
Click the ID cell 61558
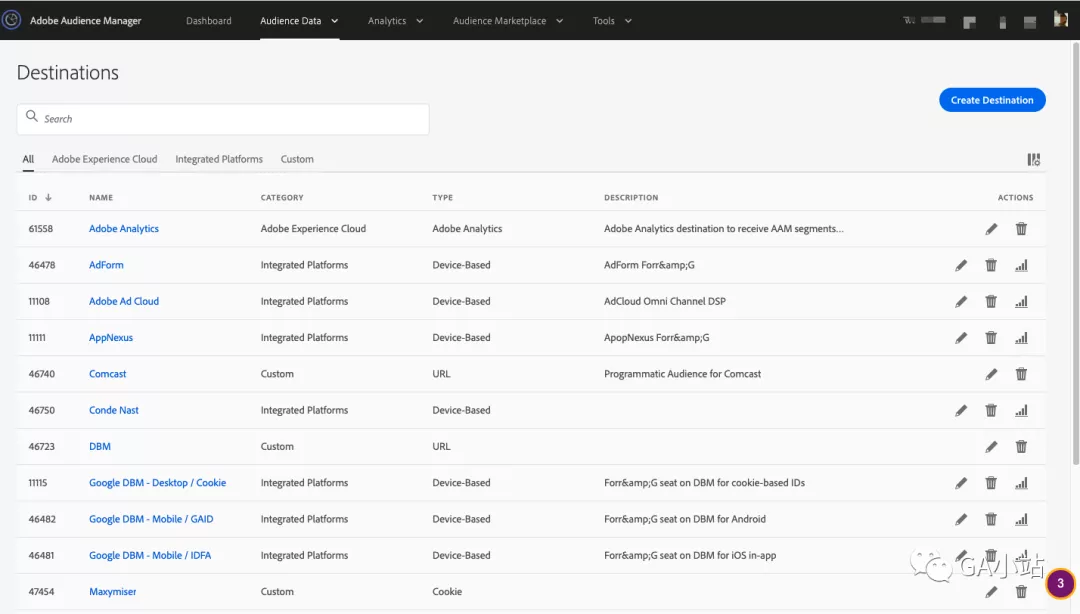pyautogui.click(x=41, y=229)
